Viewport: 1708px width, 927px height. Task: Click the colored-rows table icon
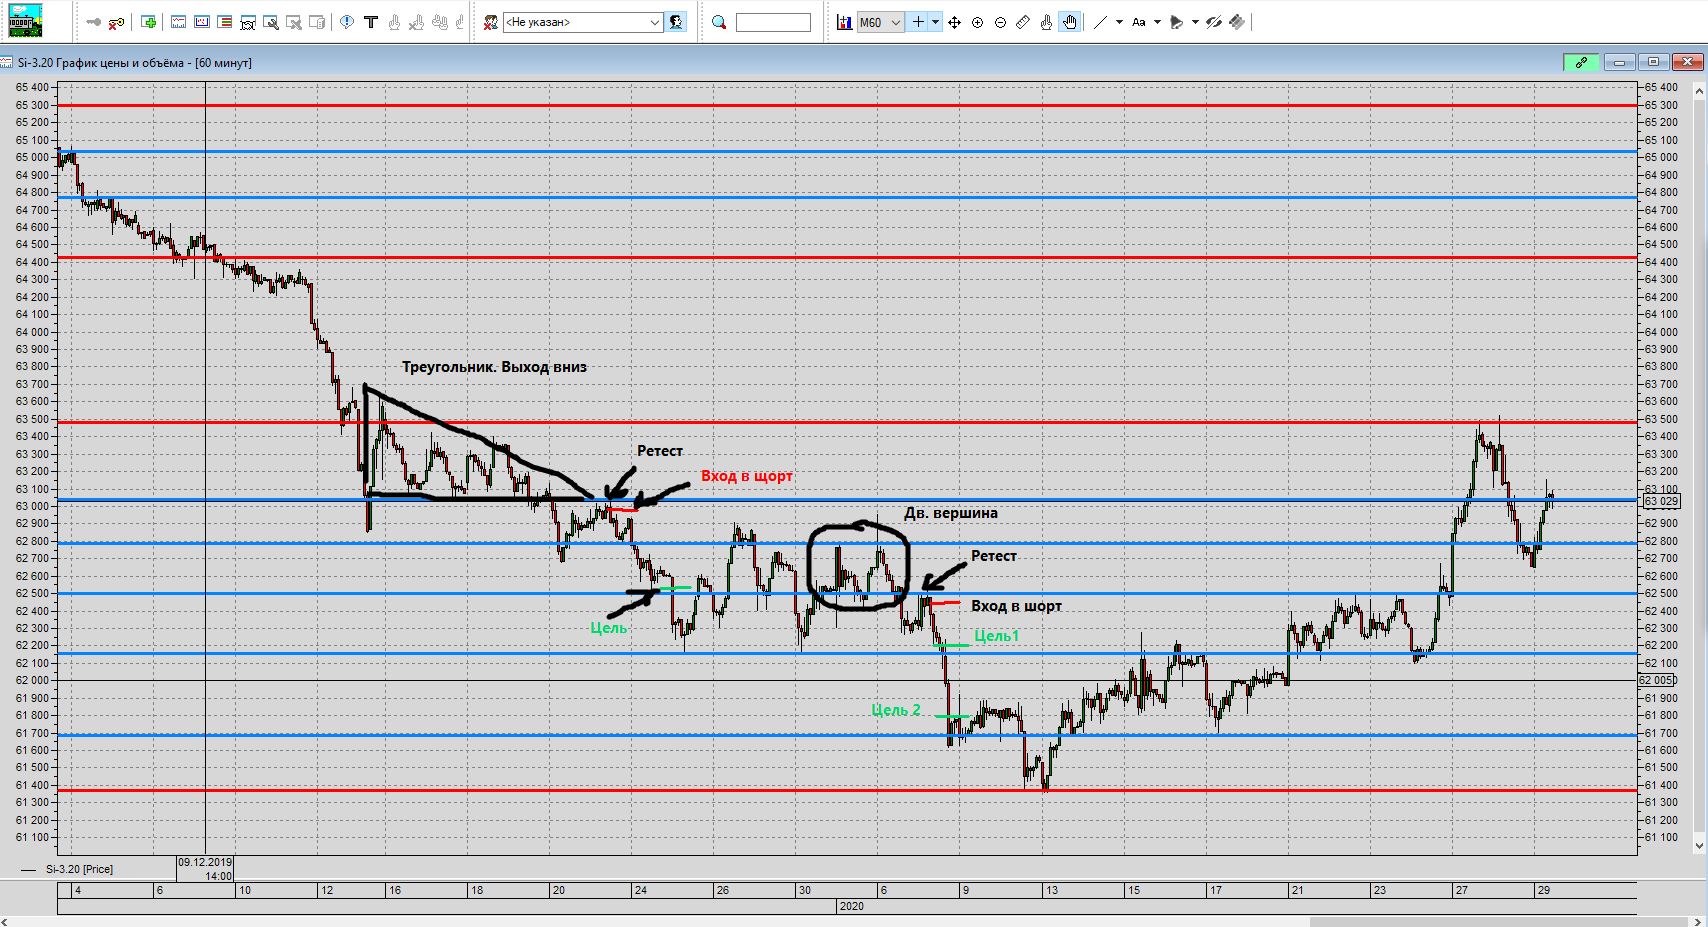[x=225, y=22]
